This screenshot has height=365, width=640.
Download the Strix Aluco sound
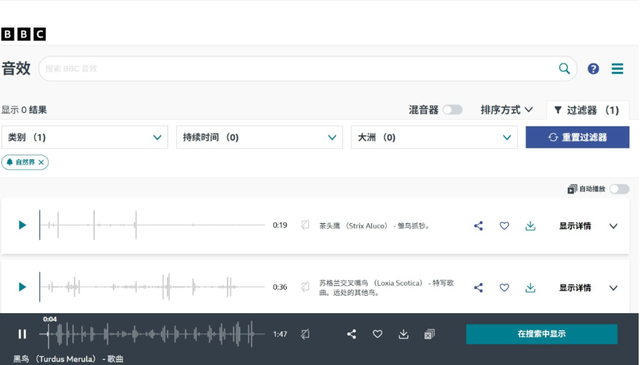pyautogui.click(x=530, y=226)
